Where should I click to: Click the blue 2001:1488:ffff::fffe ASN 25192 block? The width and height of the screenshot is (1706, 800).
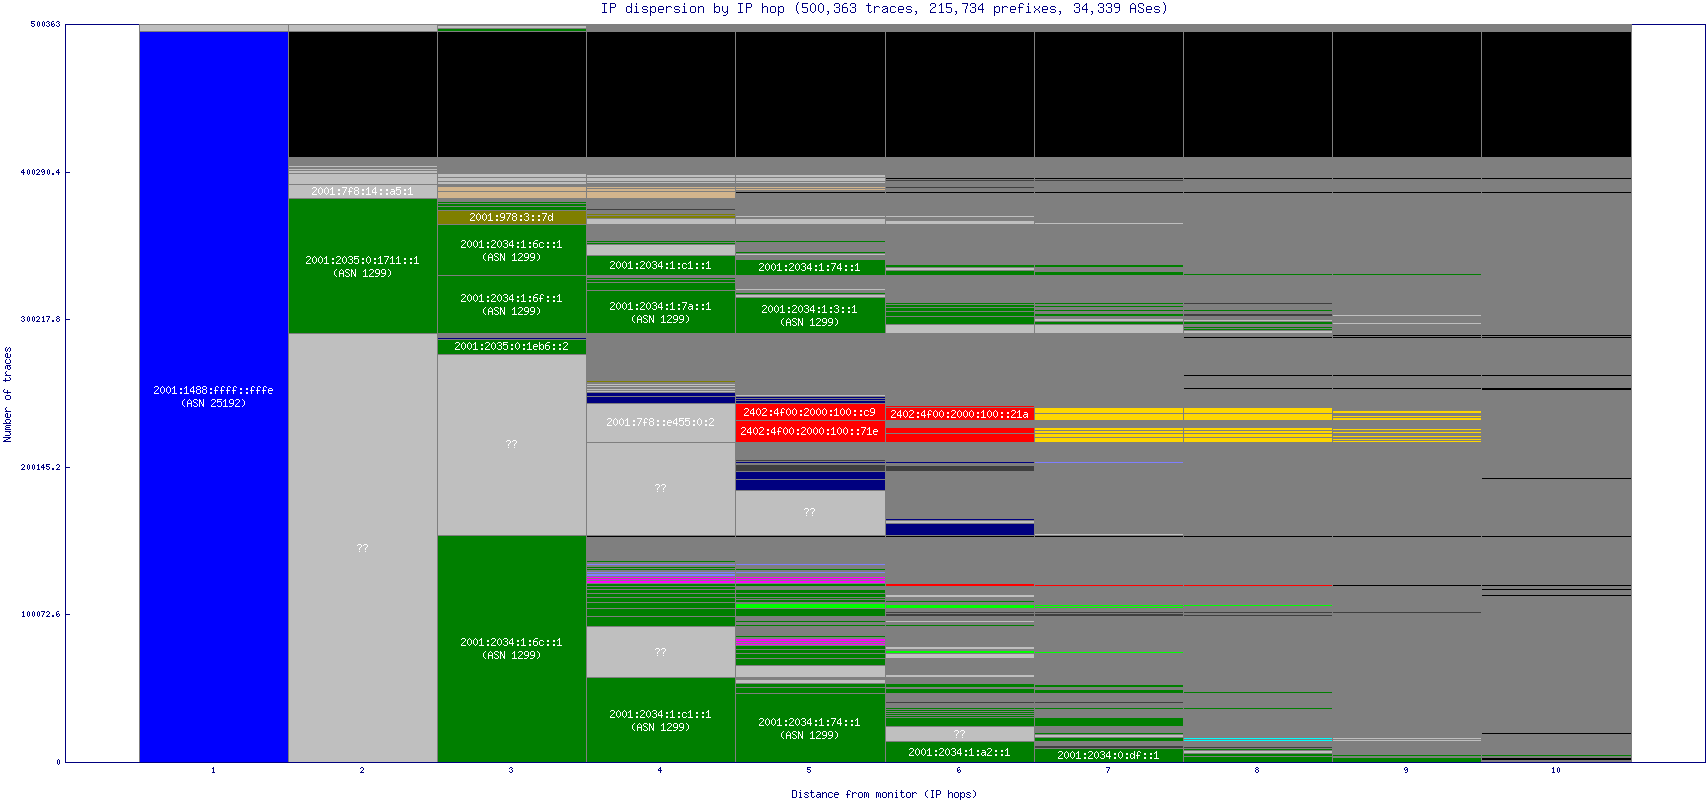[x=213, y=397]
